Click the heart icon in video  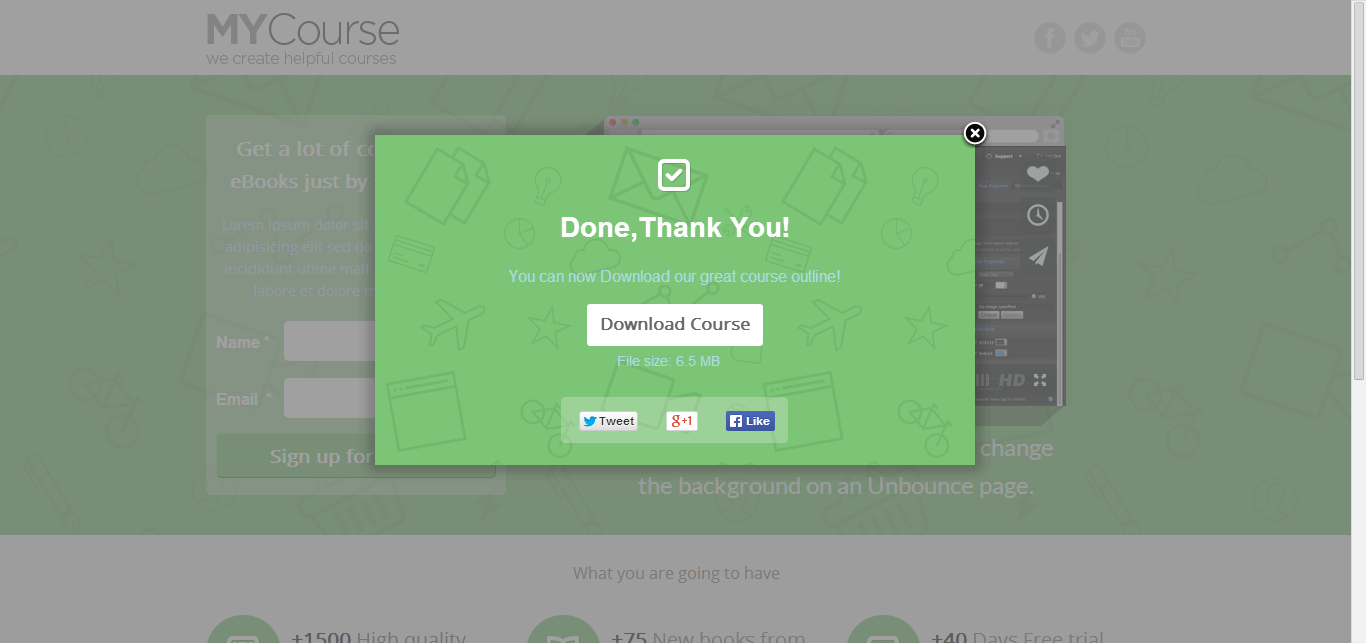pos(1038,174)
